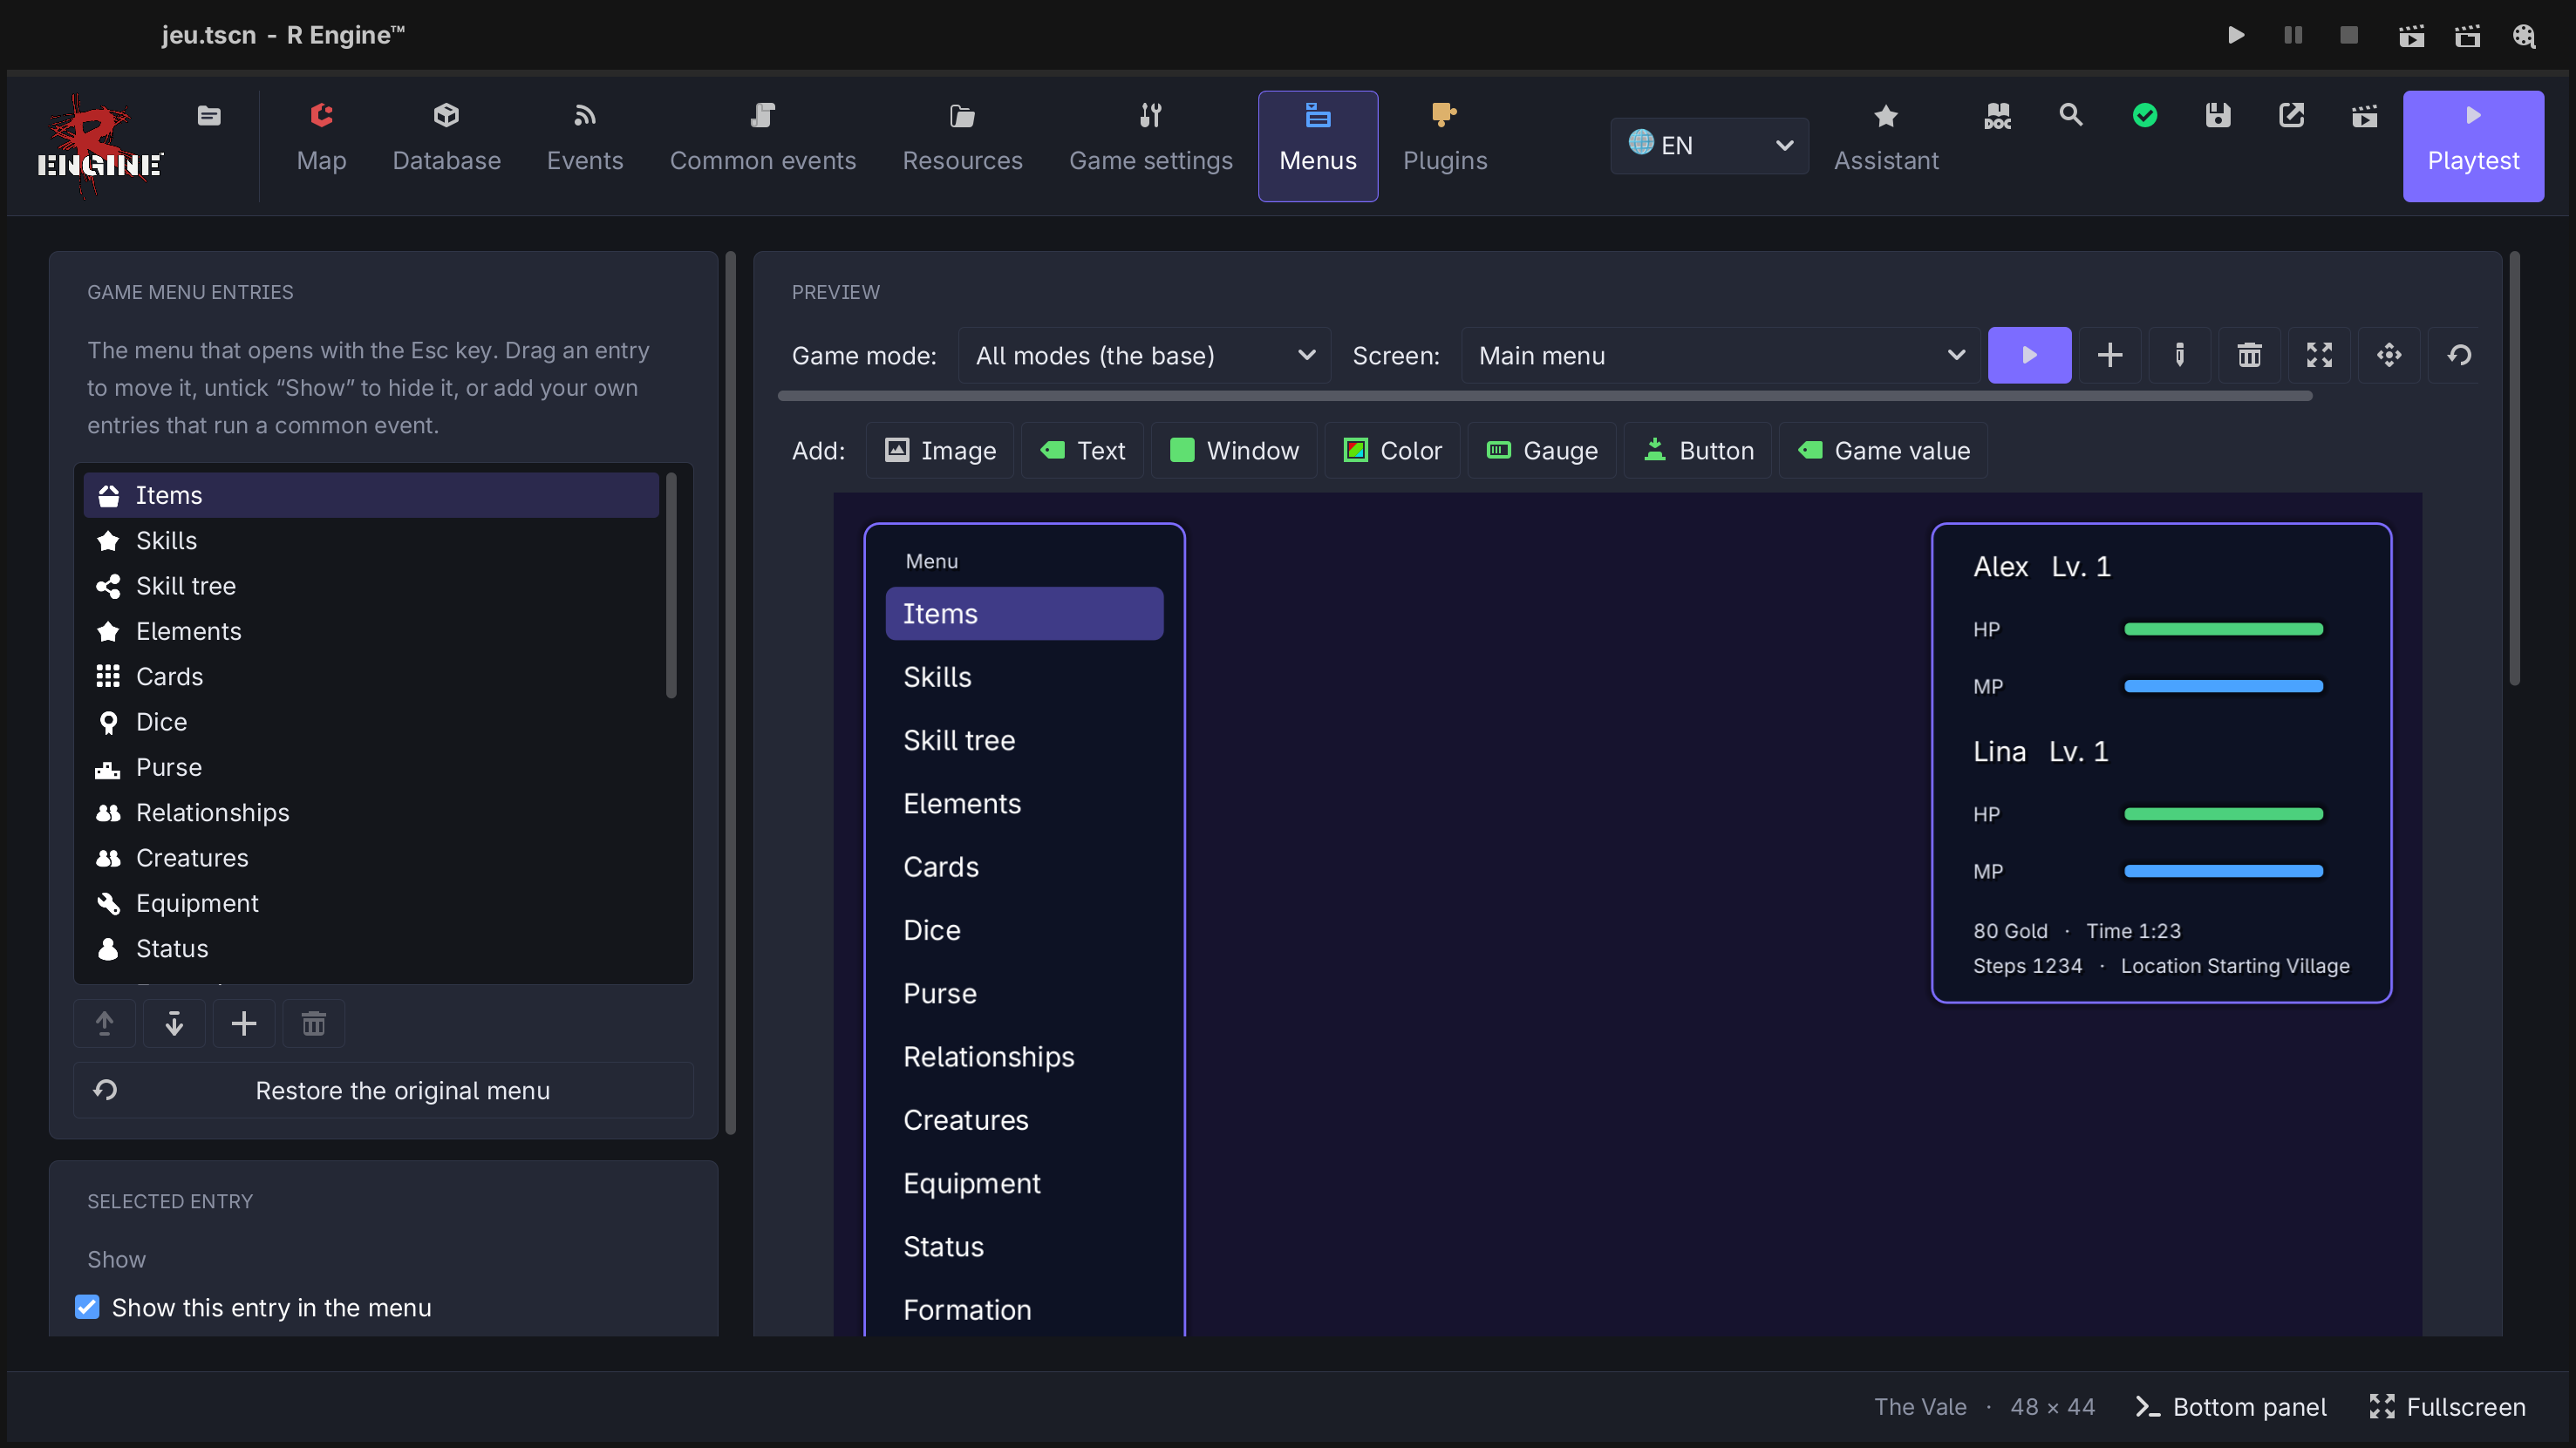Add a Gauge element to the preview
The width and height of the screenshot is (2576, 1448).
click(x=1541, y=450)
